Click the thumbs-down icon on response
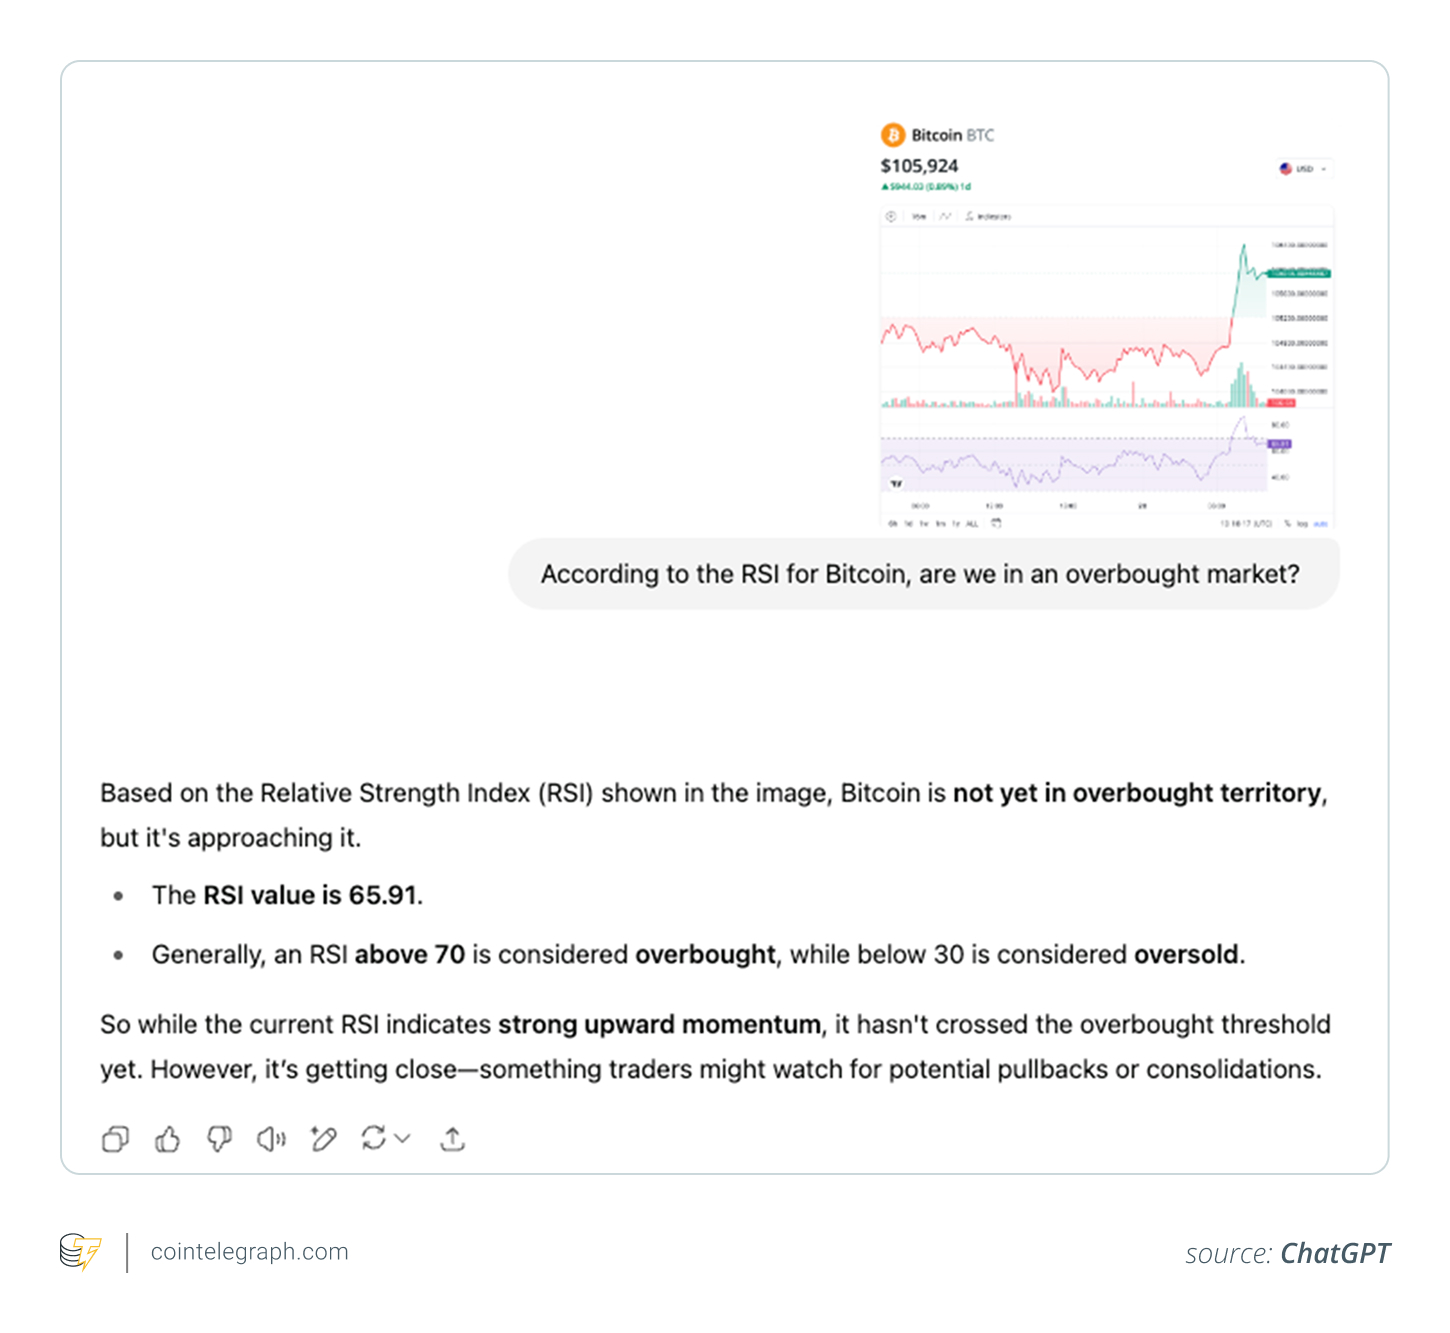 (x=221, y=1138)
